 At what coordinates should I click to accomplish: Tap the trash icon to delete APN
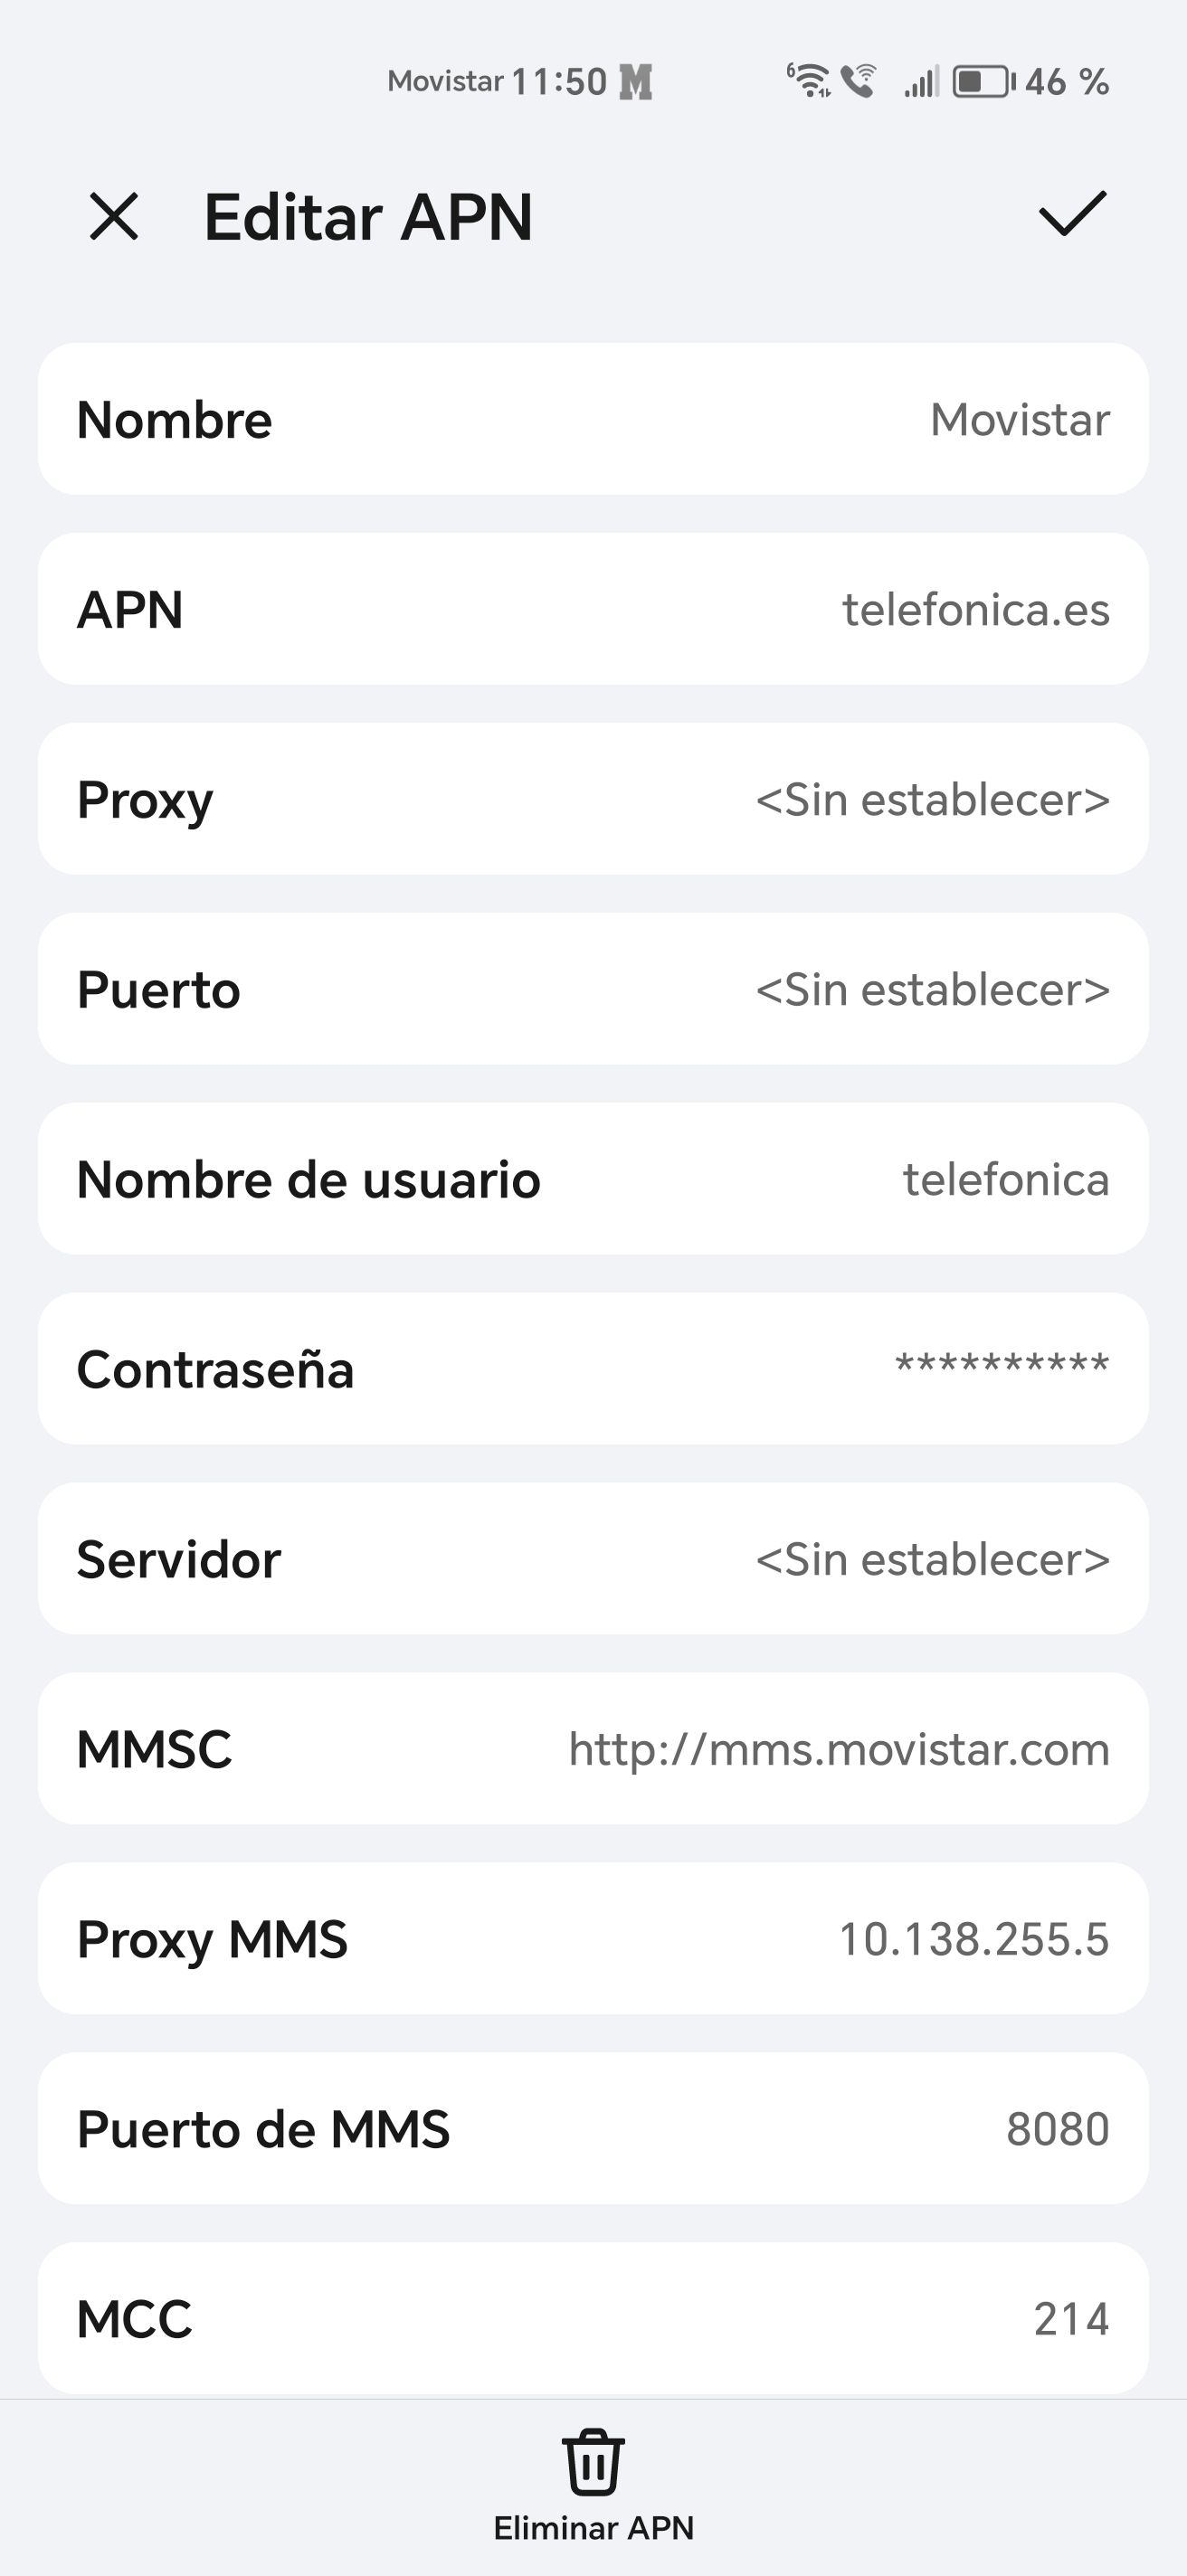593,2464
